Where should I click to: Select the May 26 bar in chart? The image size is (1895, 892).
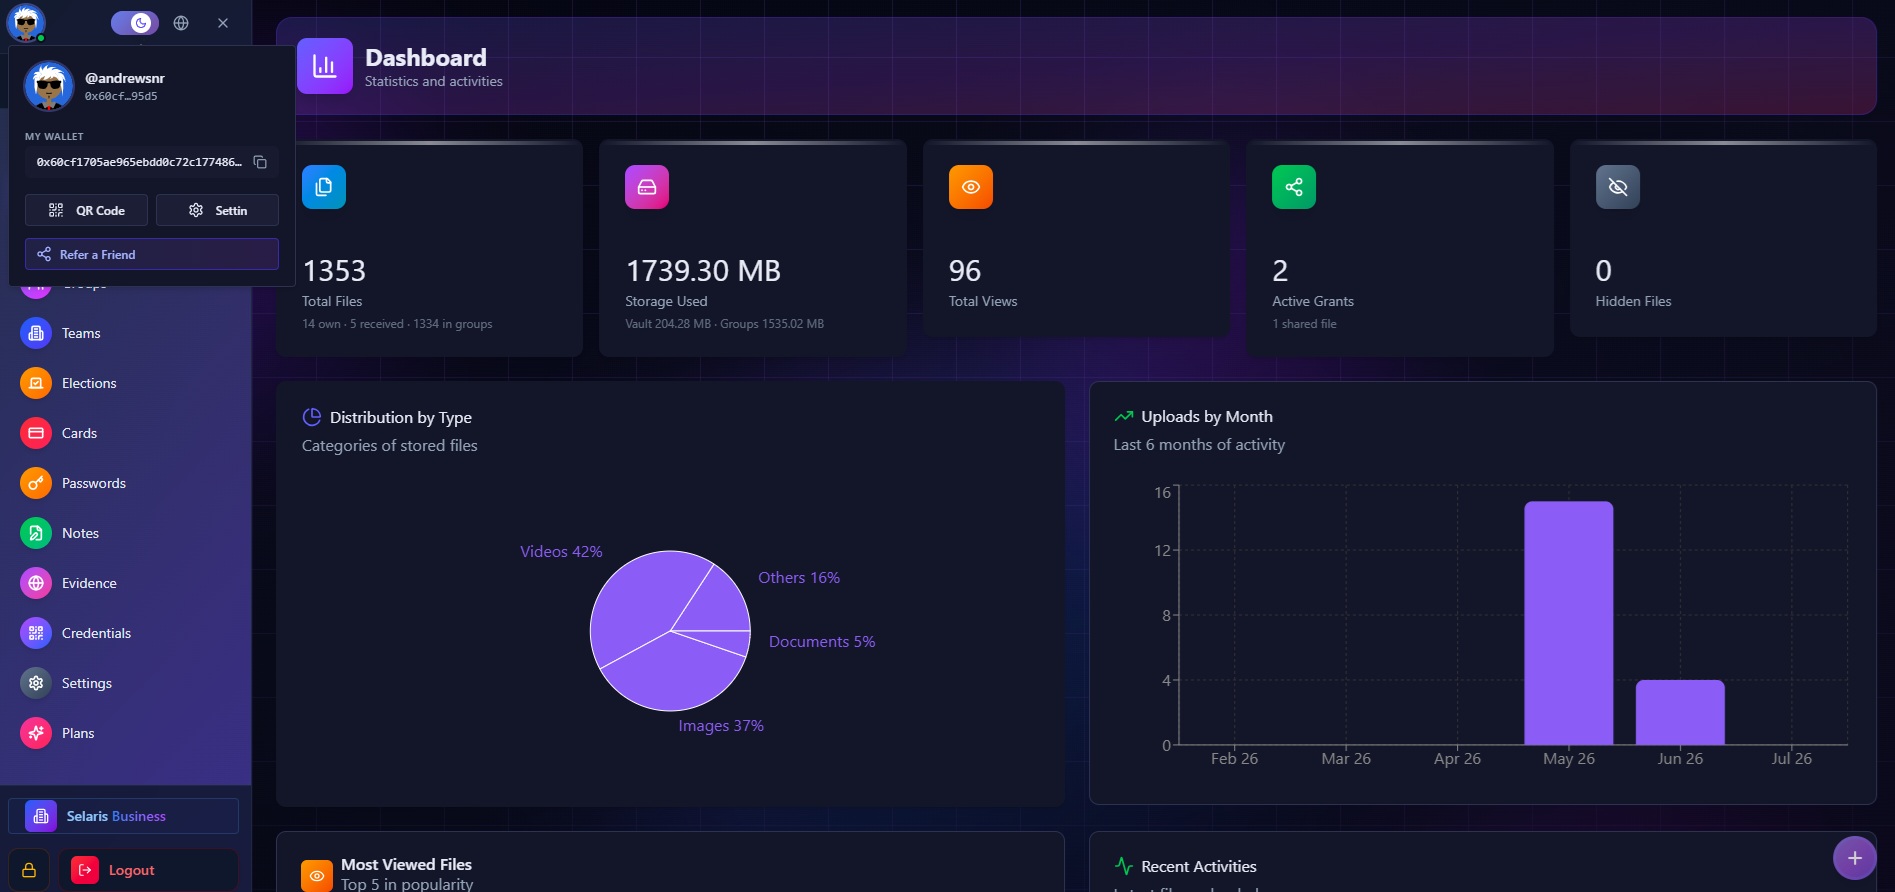pos(1568,623)
